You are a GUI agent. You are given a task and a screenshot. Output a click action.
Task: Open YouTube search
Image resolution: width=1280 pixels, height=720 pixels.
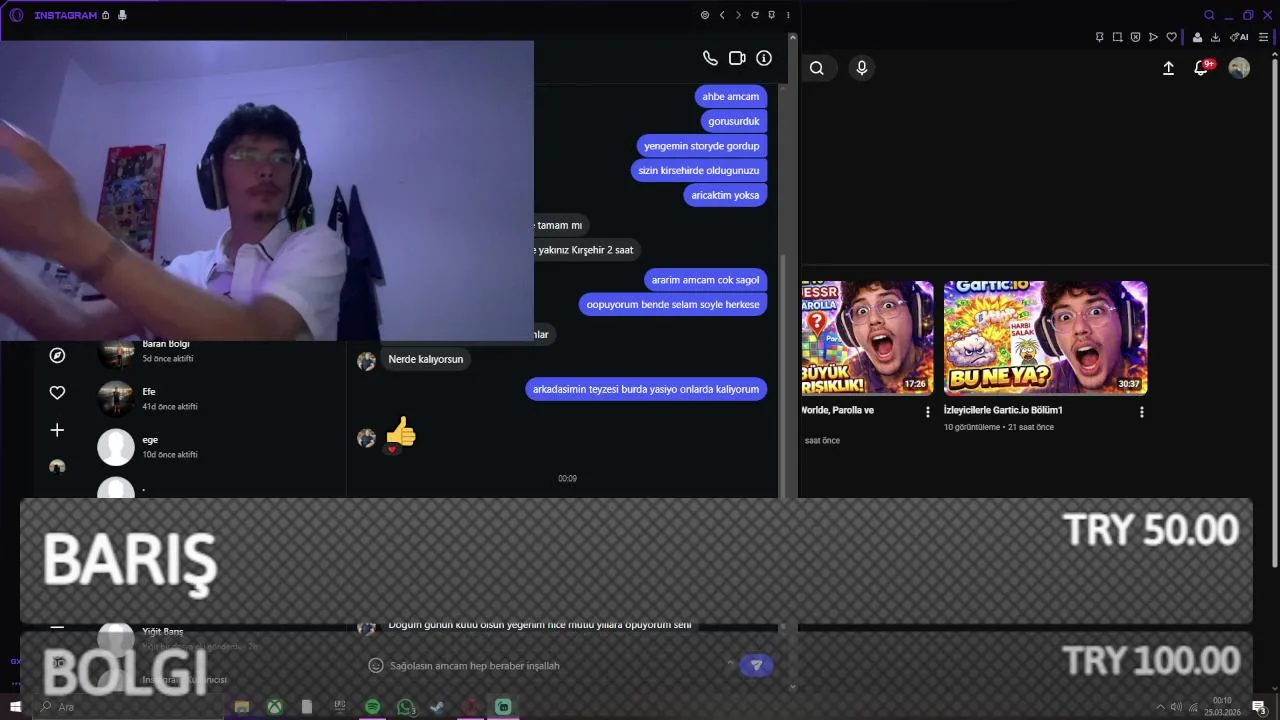pyautogui.click(x=817, y=68)
